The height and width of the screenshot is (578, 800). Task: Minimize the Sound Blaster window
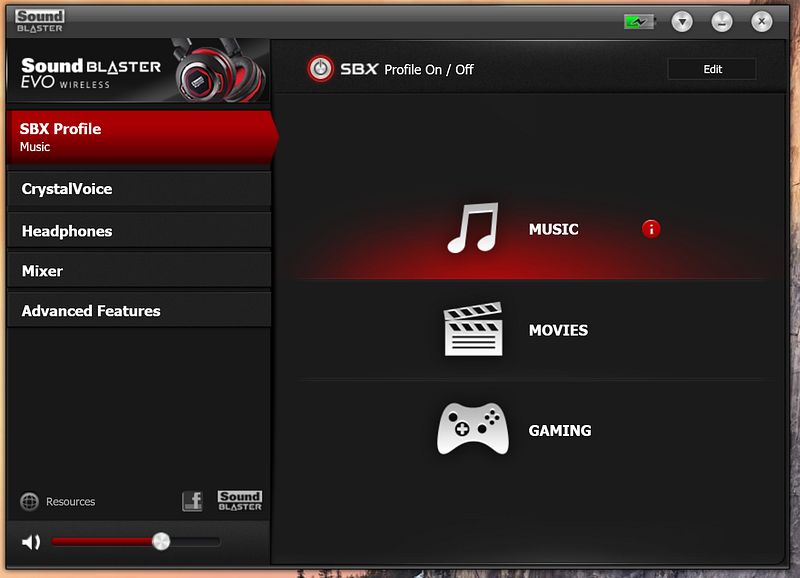pos(722,21)
